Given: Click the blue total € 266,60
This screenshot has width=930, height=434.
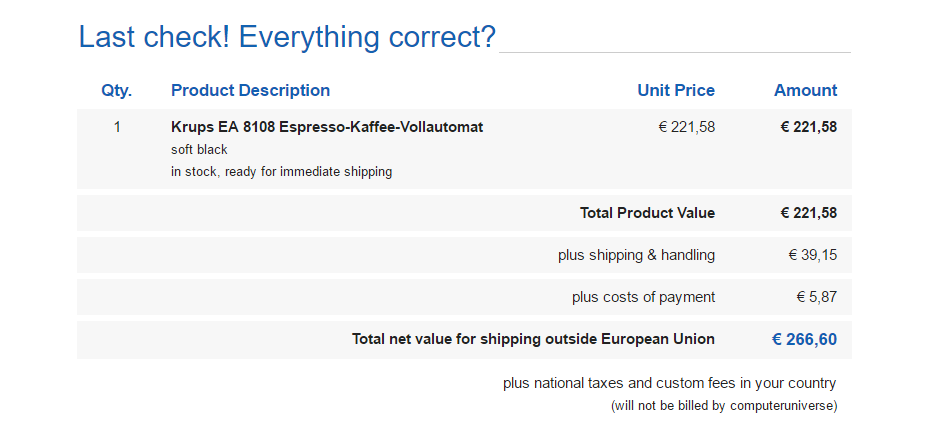Looking at the screenshot, I should (x=804, y=339).
